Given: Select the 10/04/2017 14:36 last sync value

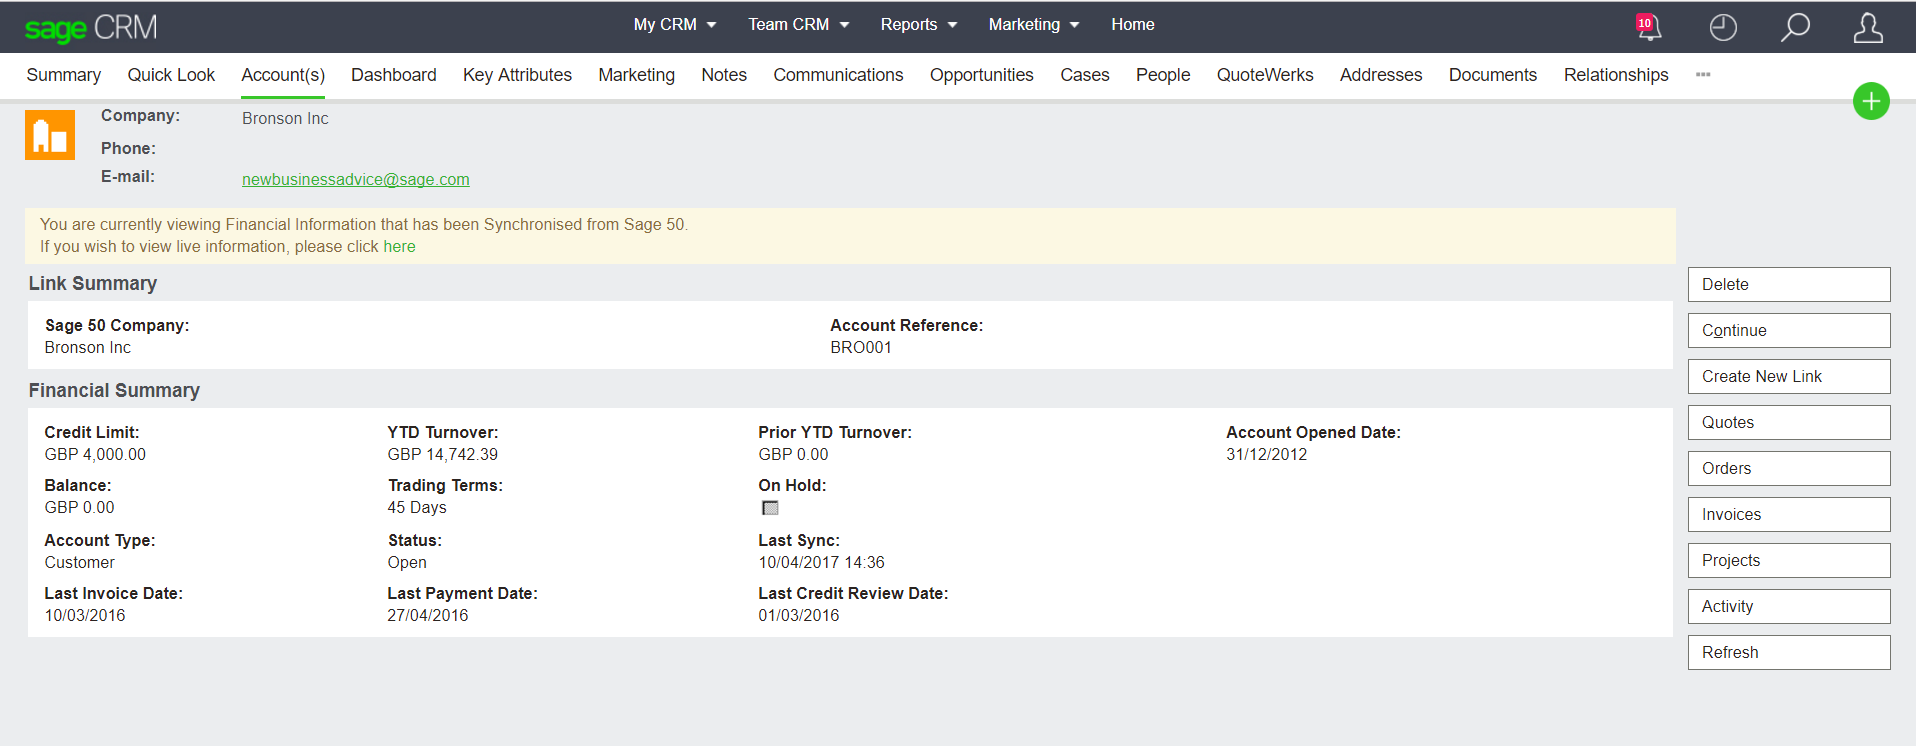Looking at the screenshot, I should pyautogui.click(x=821, y=563).
